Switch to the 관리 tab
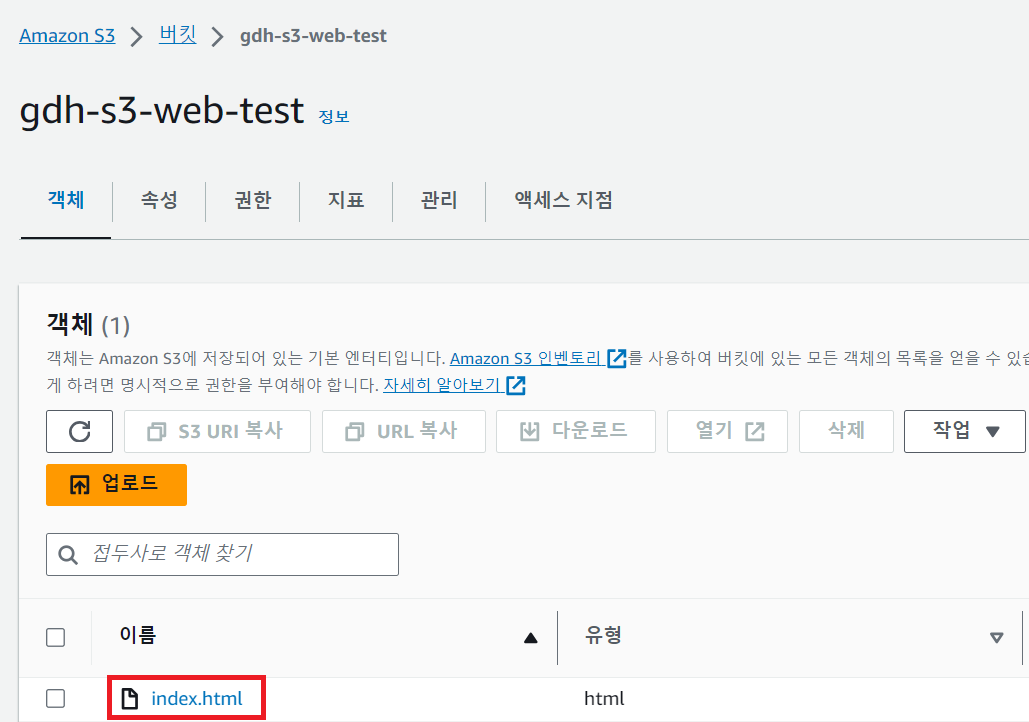The height and width of the screenshot is (722, 1029). click(x=439, y=200)
